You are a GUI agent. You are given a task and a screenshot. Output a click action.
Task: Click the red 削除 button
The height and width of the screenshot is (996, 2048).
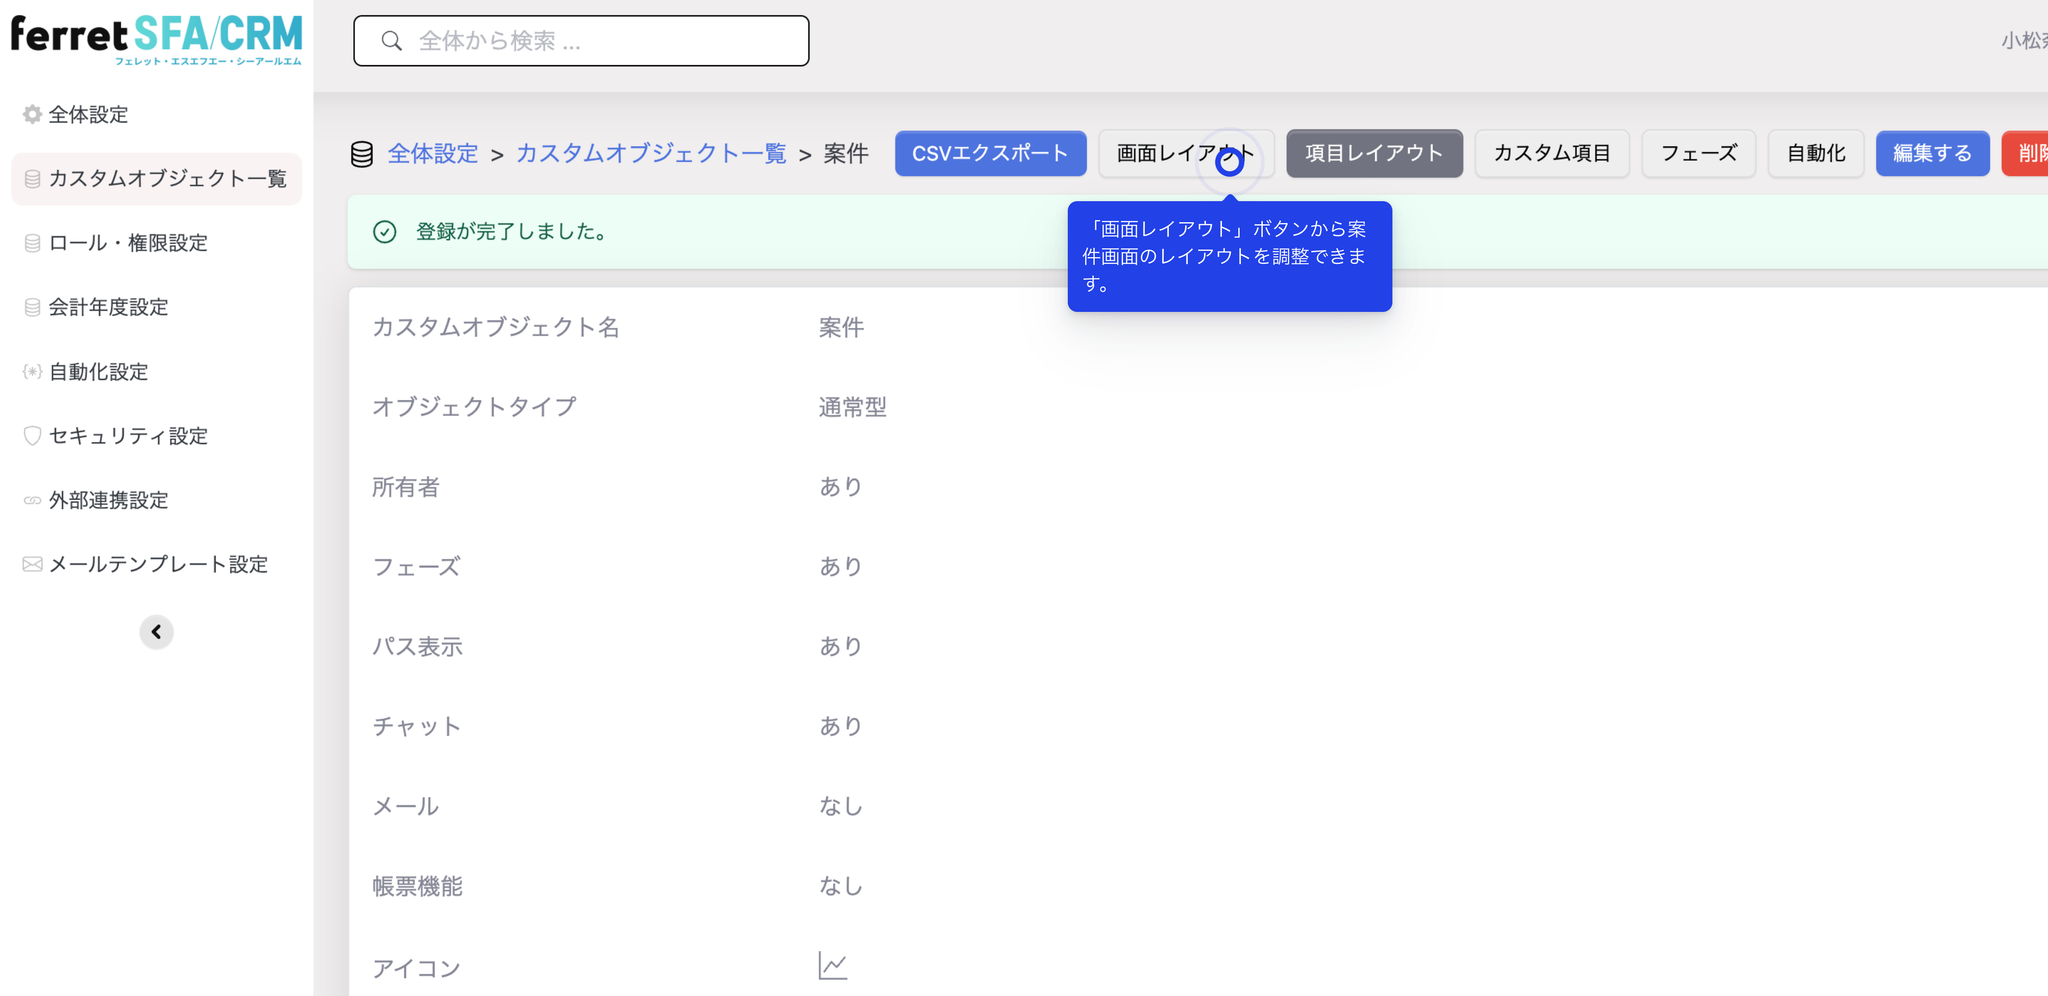pyautogui.click(x=2026, y=153)
